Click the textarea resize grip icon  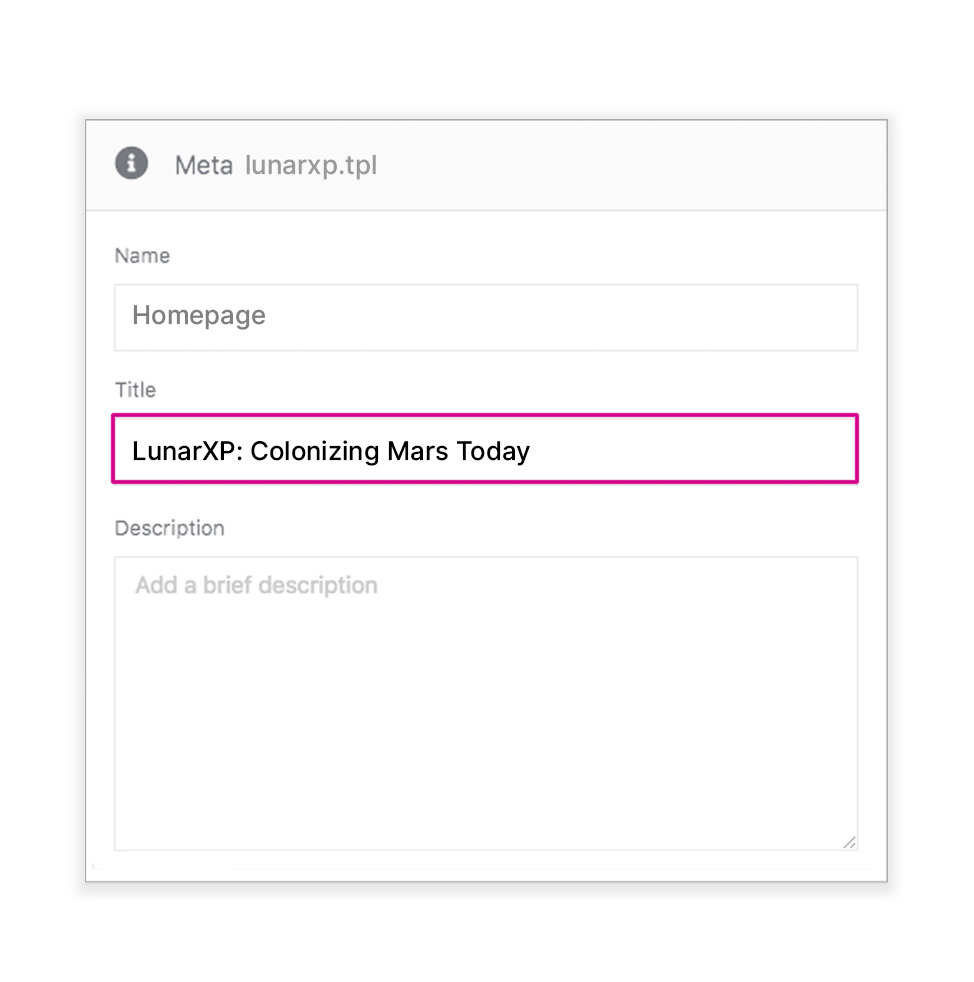(849, 842)
